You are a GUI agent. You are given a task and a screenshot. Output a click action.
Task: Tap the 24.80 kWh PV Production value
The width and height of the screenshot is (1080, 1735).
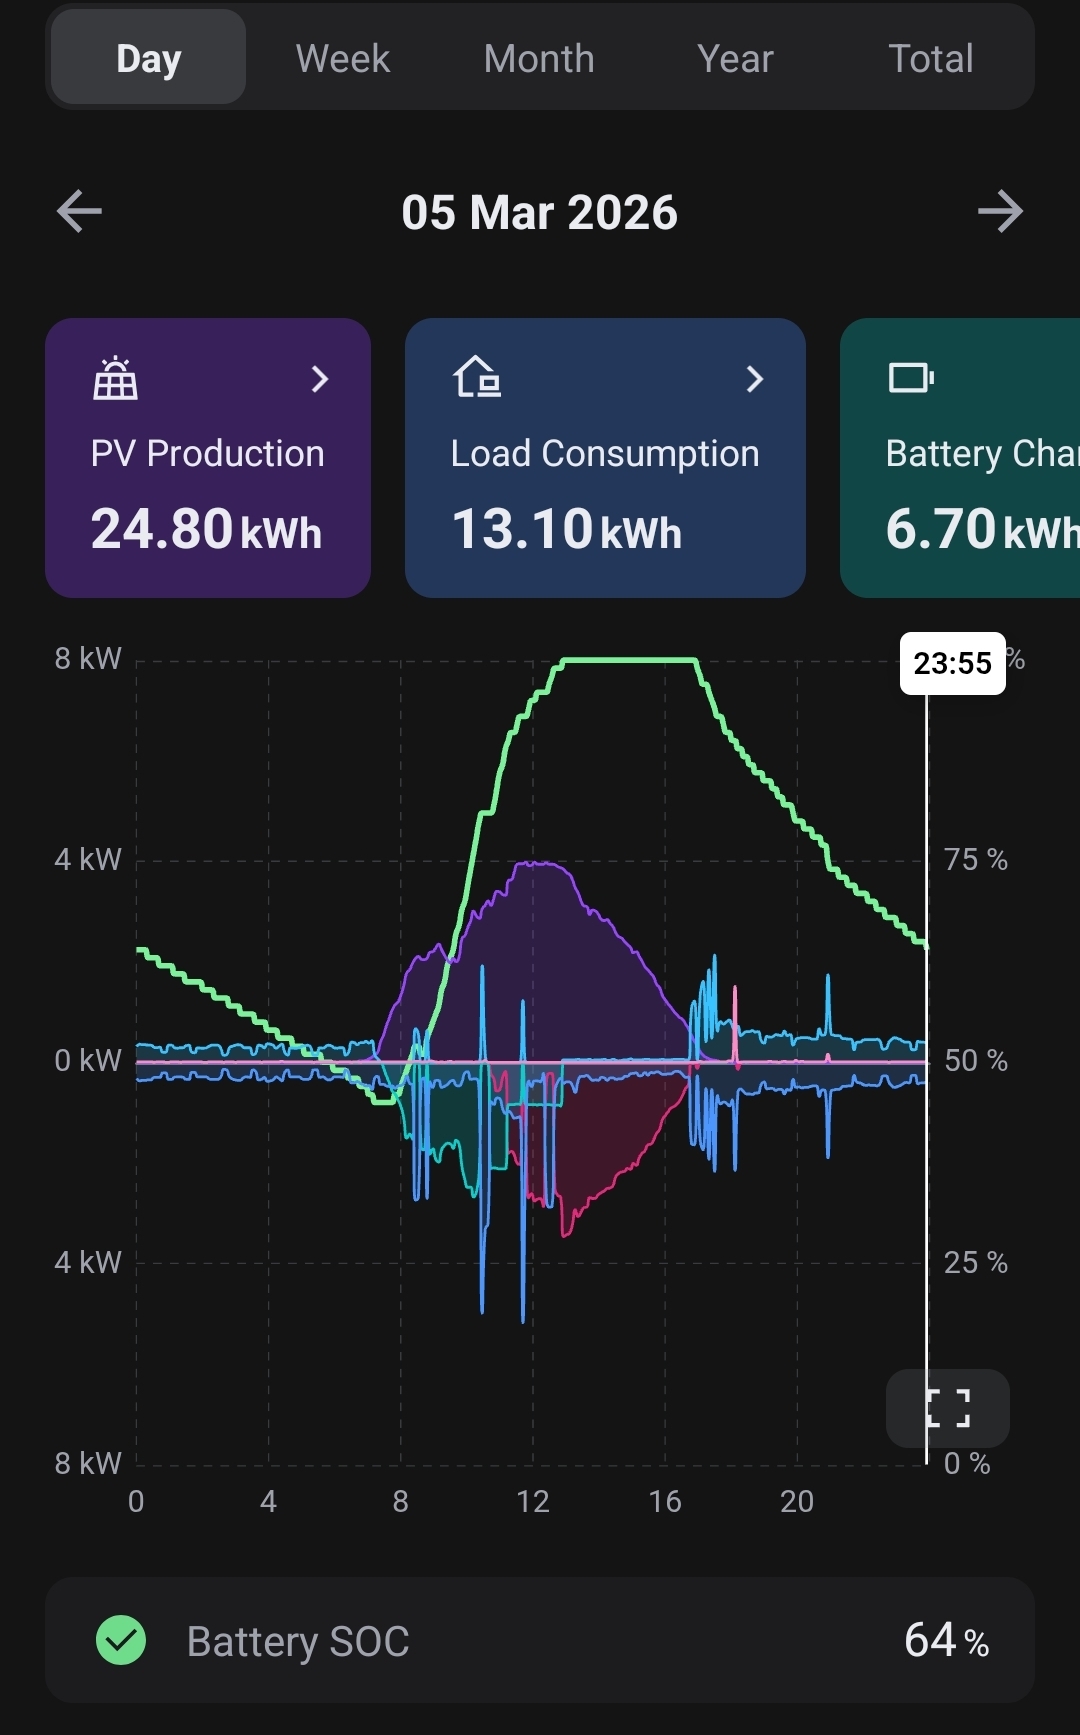click(x=206, y=529)
